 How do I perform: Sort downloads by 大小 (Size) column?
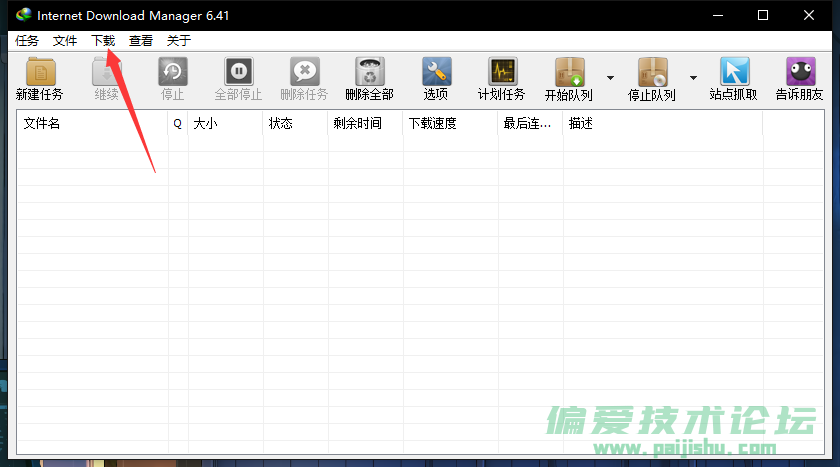[x=225, y=123]
